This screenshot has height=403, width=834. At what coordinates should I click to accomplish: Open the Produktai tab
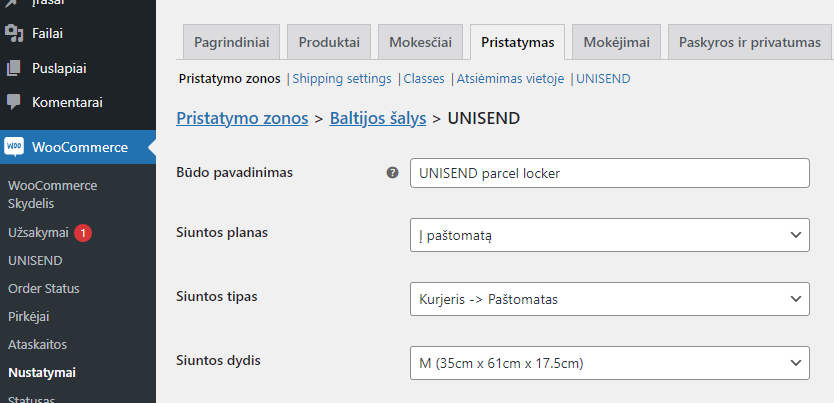(329, 42)
